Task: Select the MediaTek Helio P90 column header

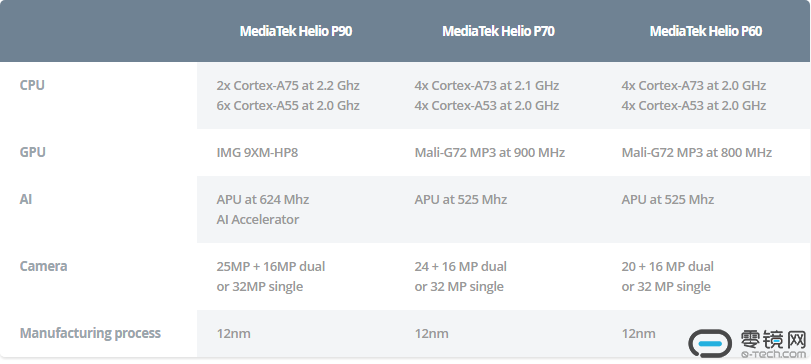Action: point(296,31)
